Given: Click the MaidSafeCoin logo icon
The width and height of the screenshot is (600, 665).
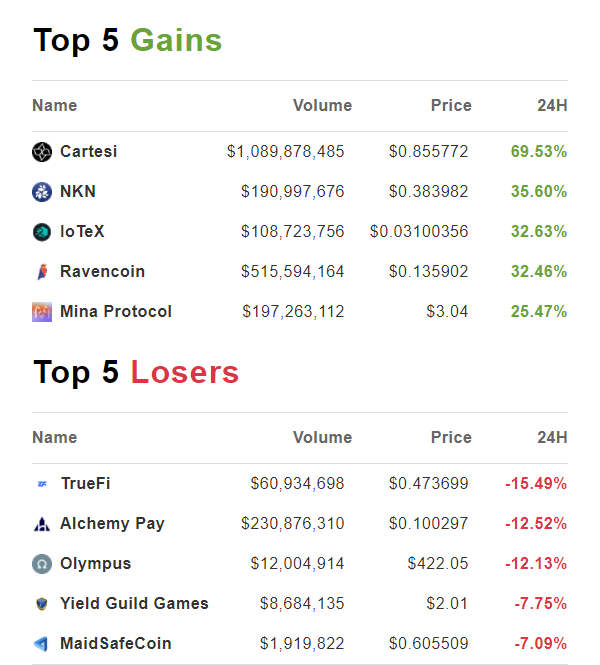Looking at the screenshot, I should click(x=41, y=644).
